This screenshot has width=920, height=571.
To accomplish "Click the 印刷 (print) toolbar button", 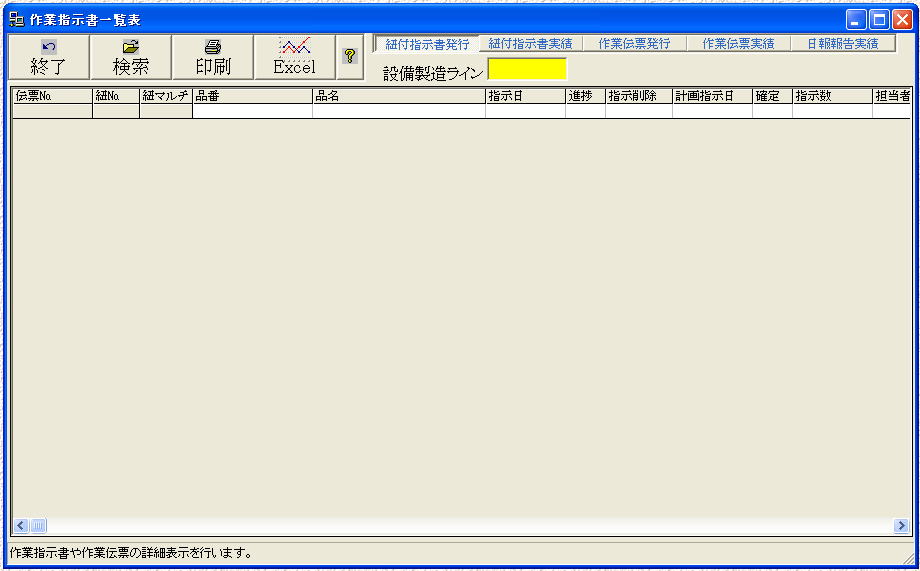I will pyautogui.click(x=213, y=57).
